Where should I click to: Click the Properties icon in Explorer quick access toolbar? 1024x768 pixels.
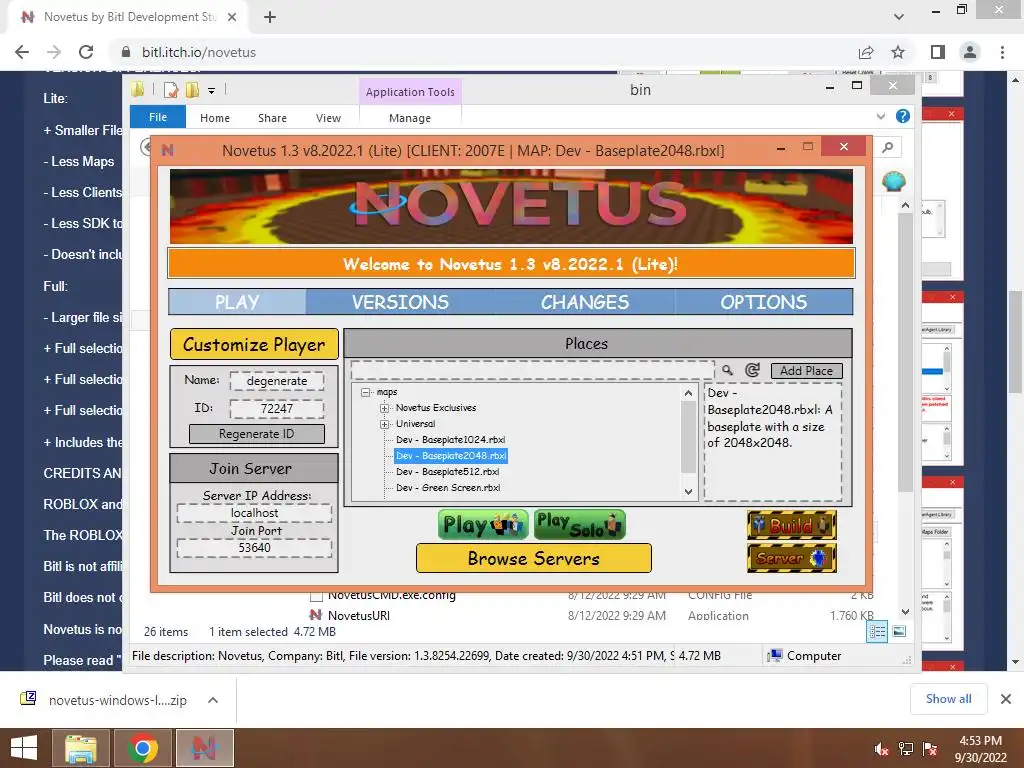[171, 90]
